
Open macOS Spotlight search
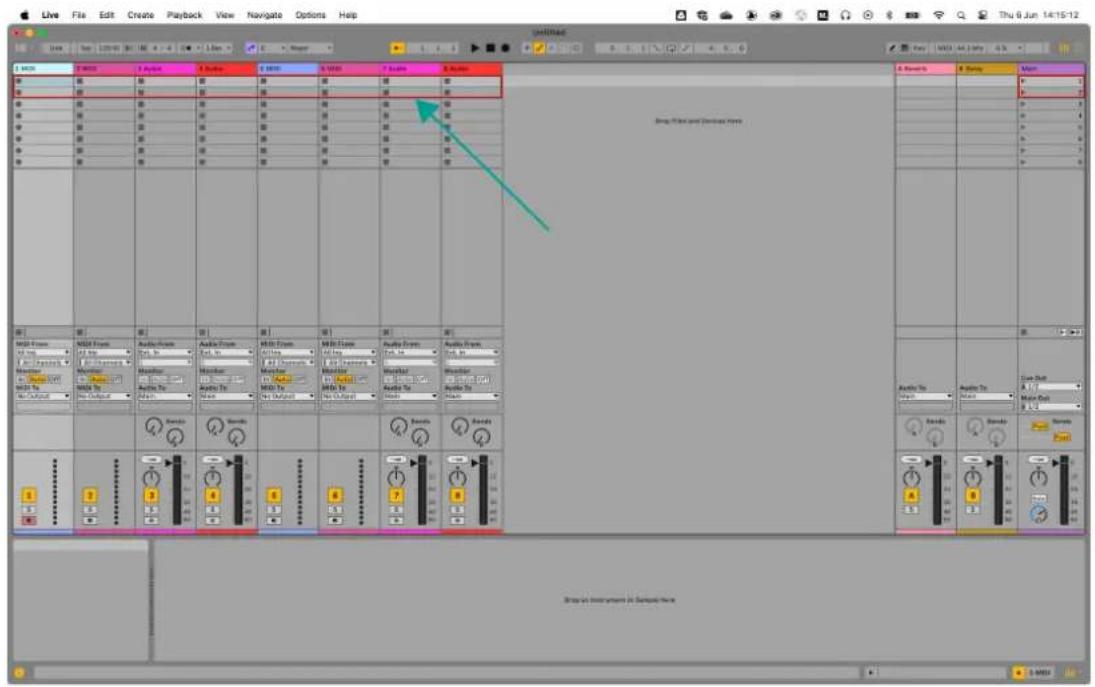click(x=961, y=15)
